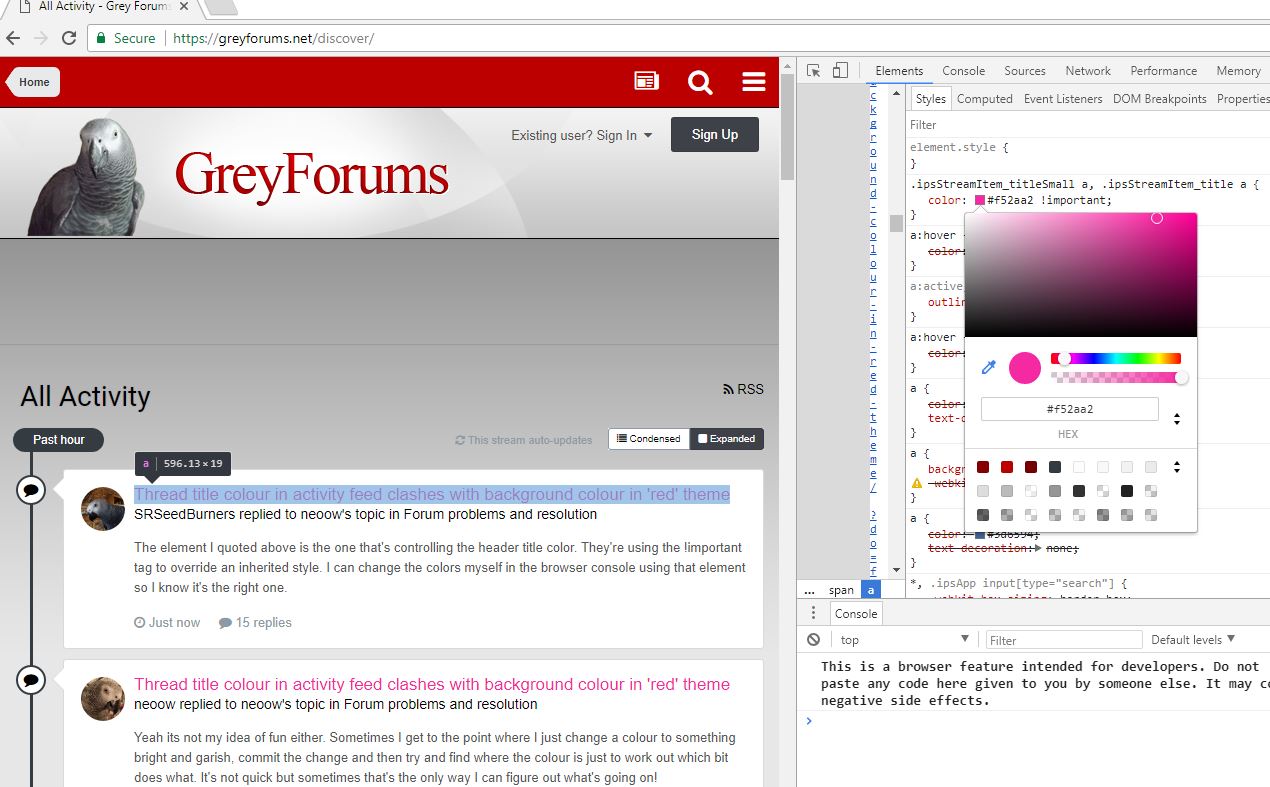This screenshot has width=1270, height=787.
Task: Open the Computed tab in styles pane
Action: tap(984, 99)
